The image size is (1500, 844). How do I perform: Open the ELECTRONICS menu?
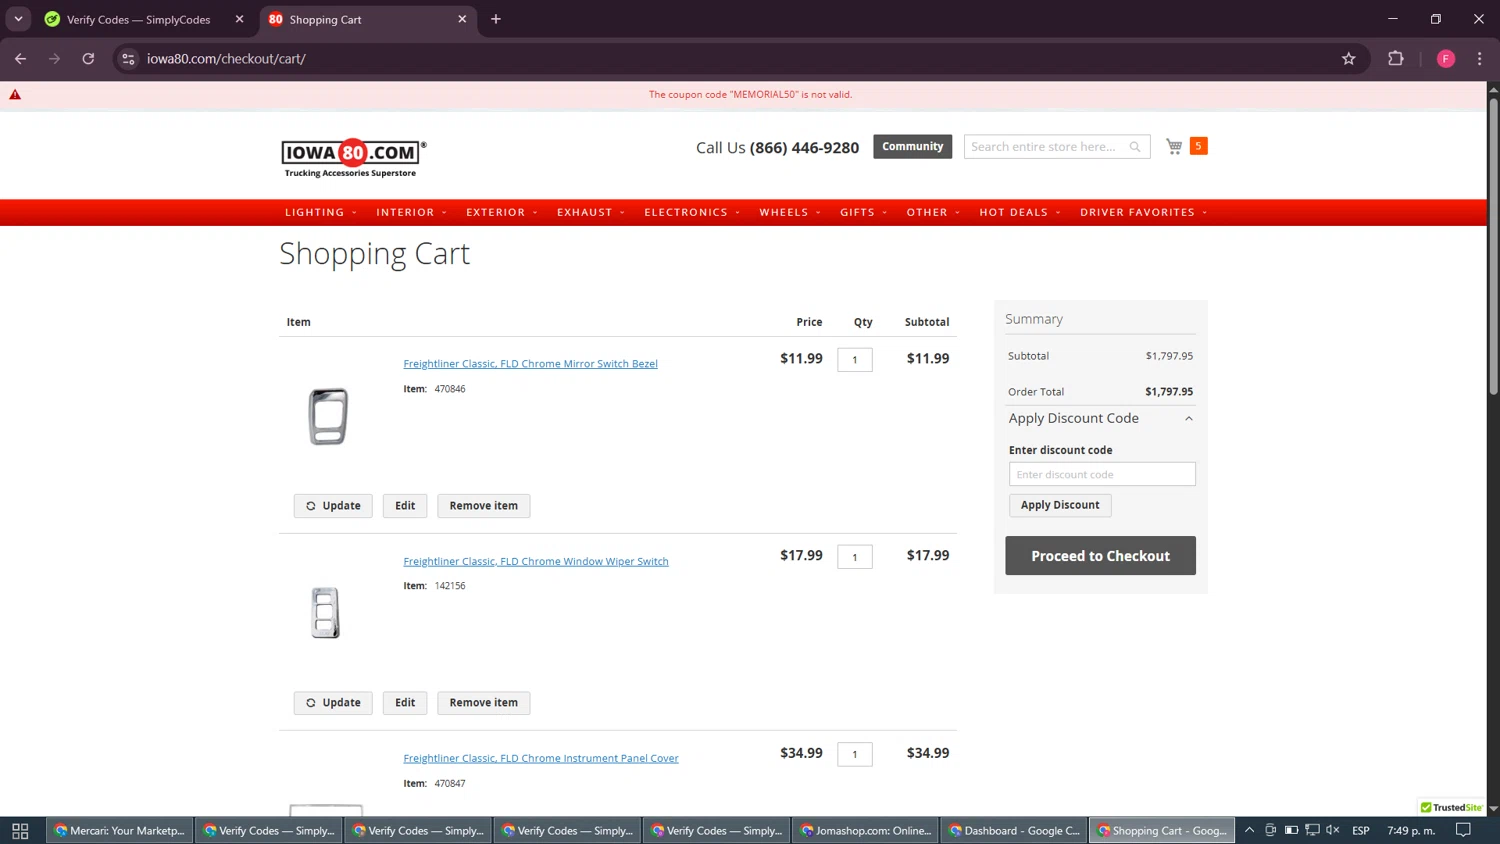coord(692,212)
